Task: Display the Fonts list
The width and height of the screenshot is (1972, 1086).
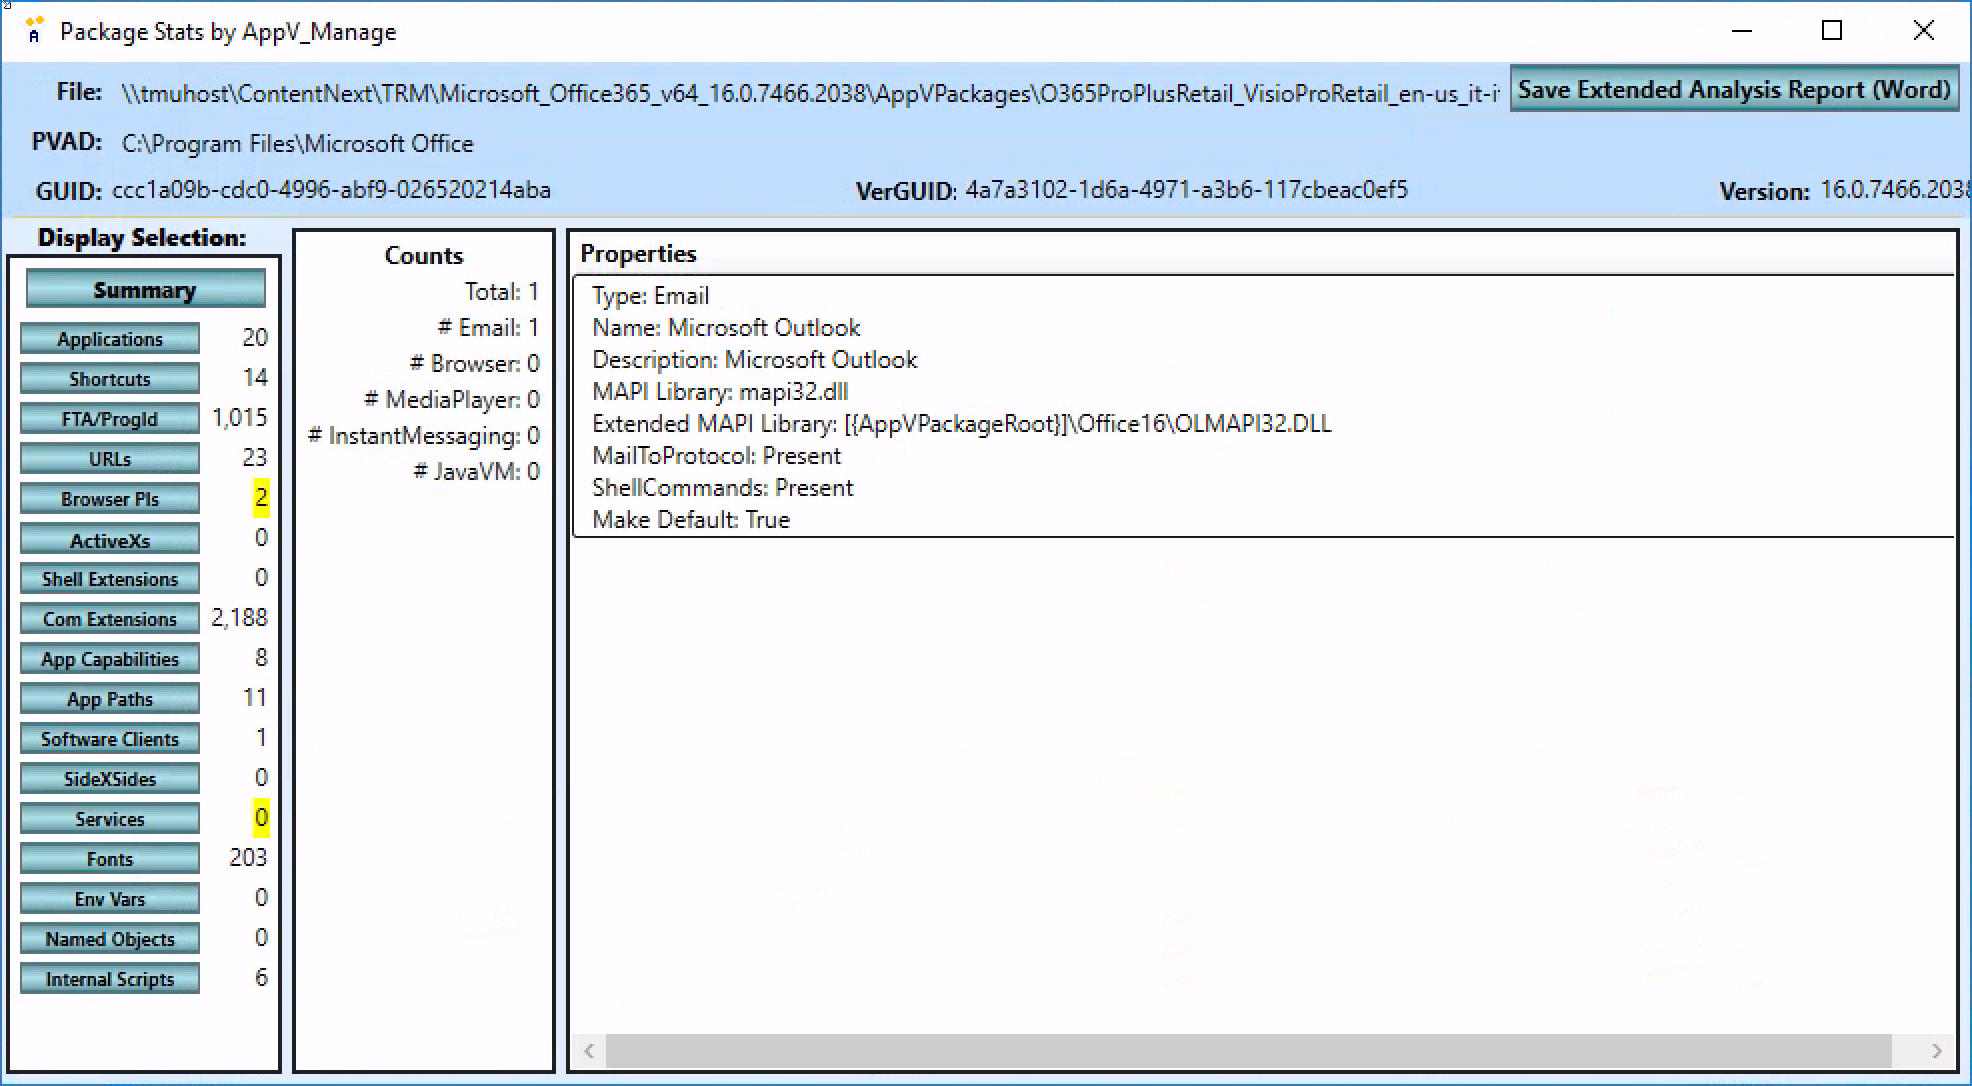Action: coord(110,859)
